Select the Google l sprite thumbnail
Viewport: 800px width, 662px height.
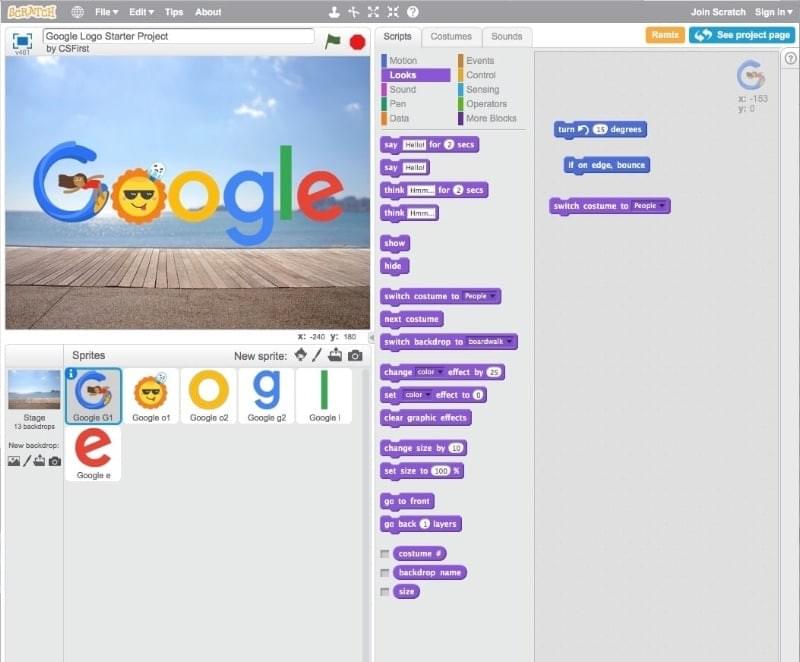(x=324, y=396)
